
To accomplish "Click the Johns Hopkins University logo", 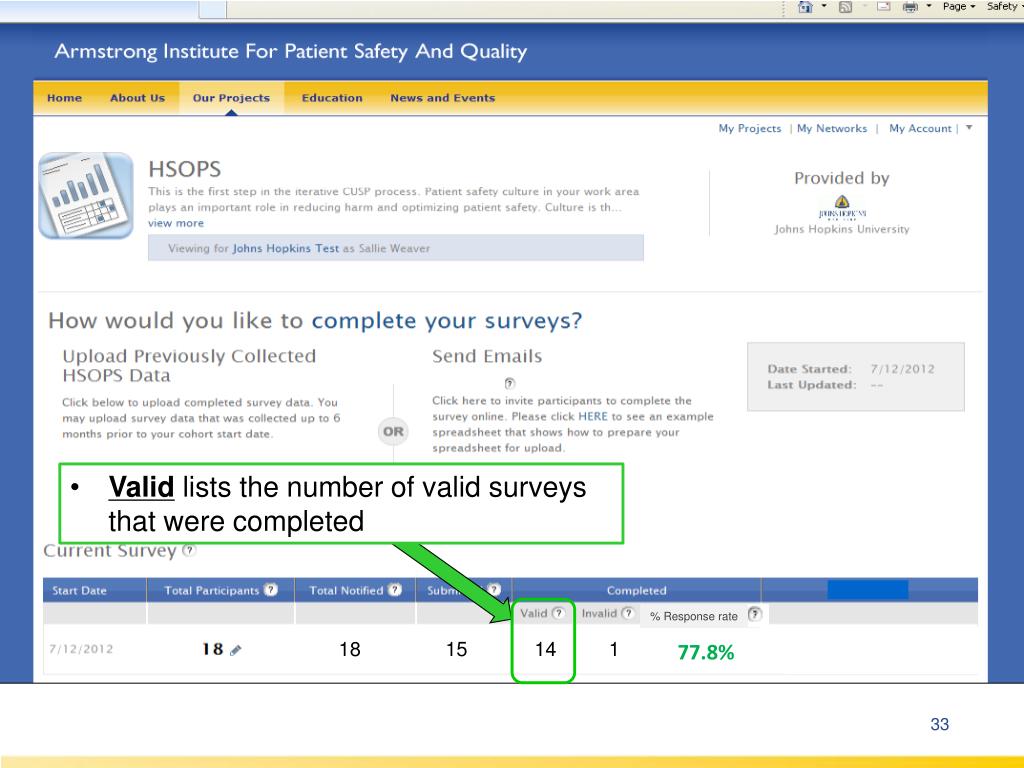I will (x=842, y=207).
